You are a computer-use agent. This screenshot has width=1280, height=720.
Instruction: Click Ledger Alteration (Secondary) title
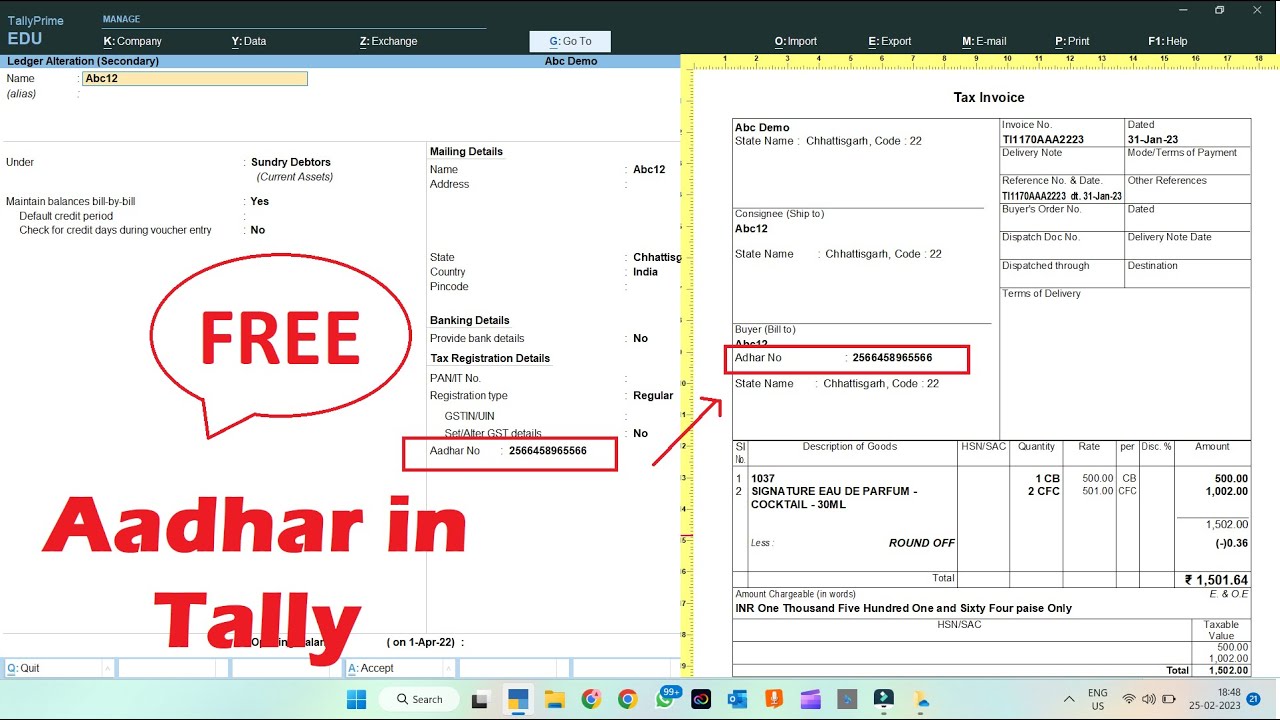(x=82, y=61)
